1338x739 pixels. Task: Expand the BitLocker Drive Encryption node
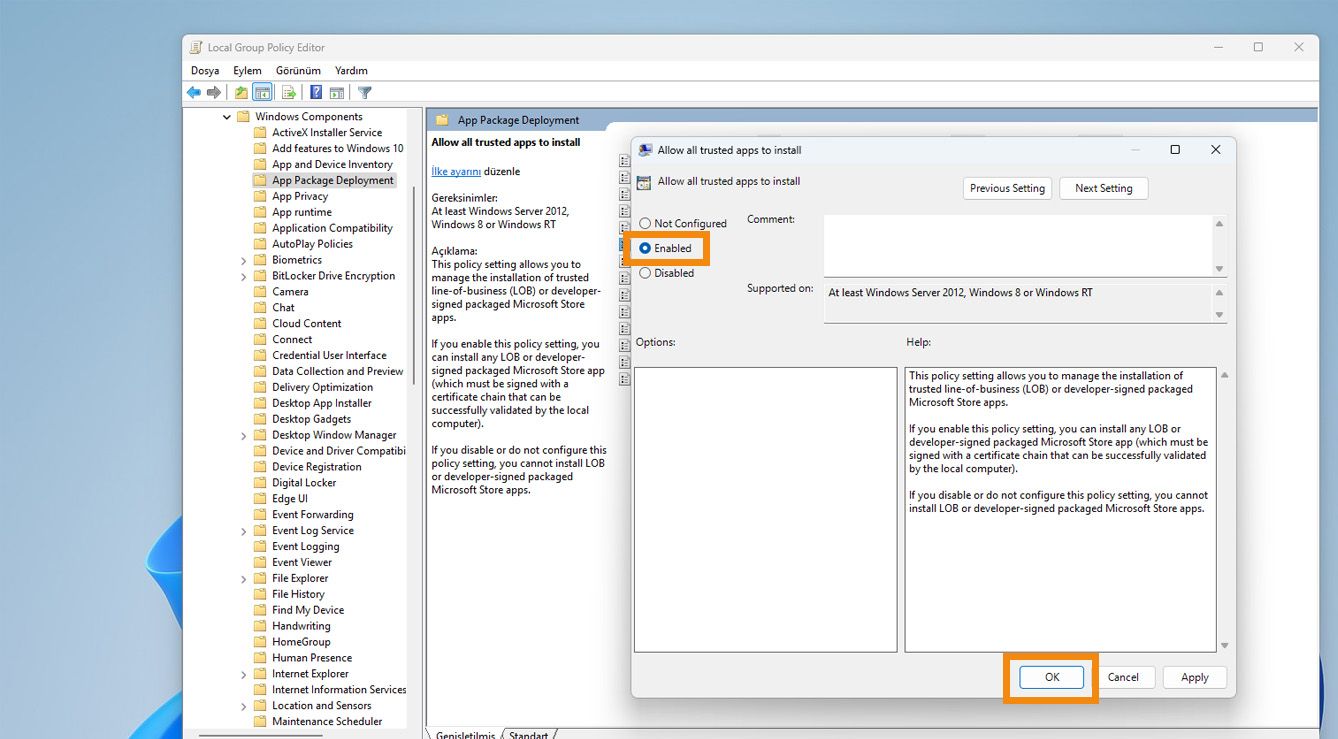[x=244, y=276]
